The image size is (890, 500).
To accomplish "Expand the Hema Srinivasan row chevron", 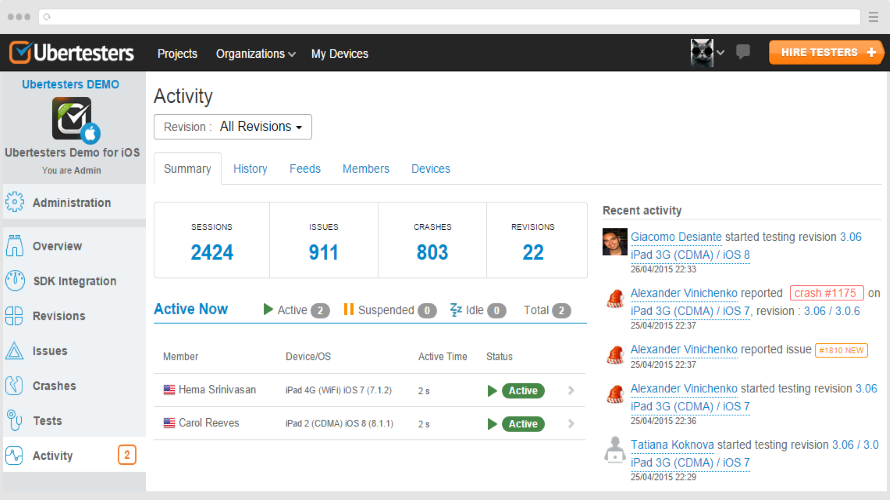I will (x=571, y=390).
